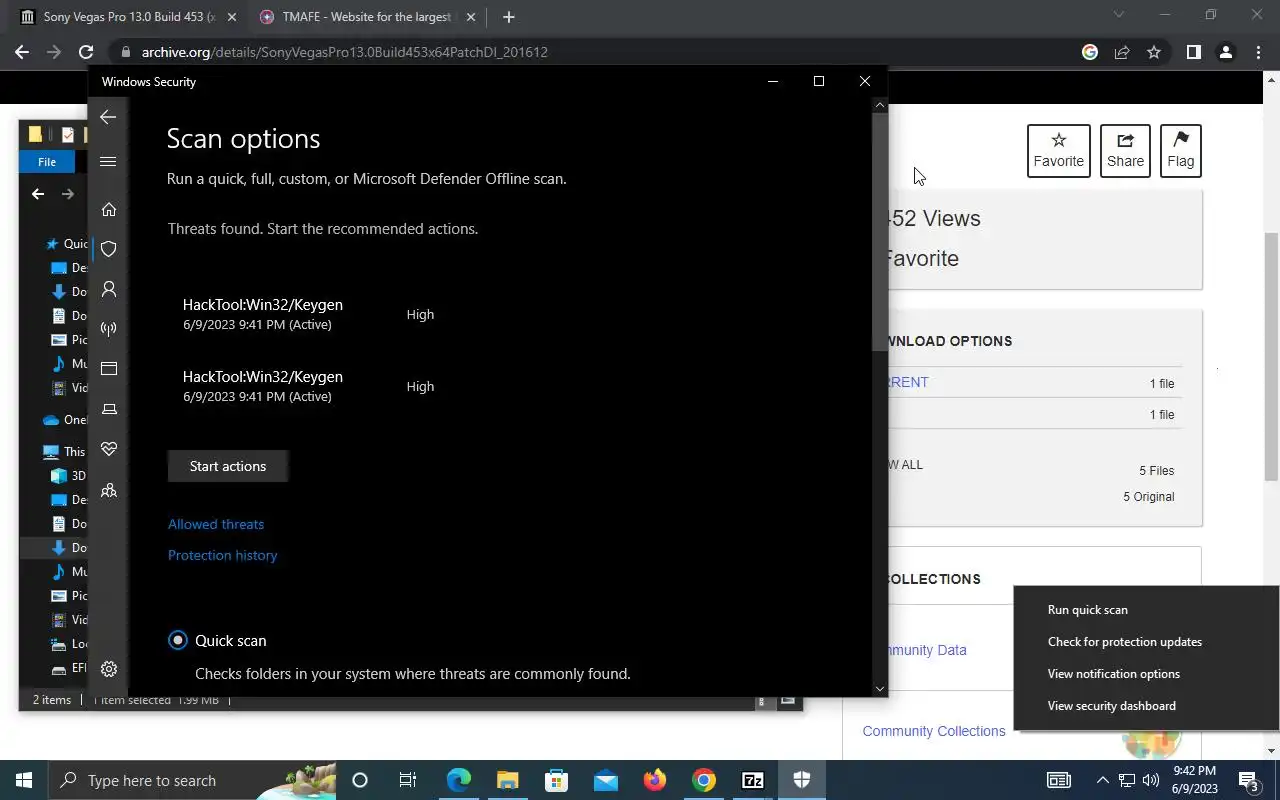This screenshot has width=1280, height=800.
Task: Click taskbar clock showing 9:42 PM
Action: tap(1193, 780)
